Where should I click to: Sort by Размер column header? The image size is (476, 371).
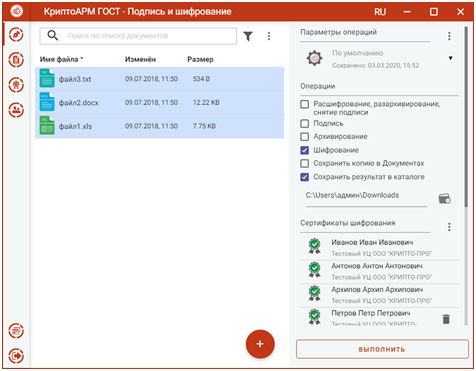[x=200, y=59]
